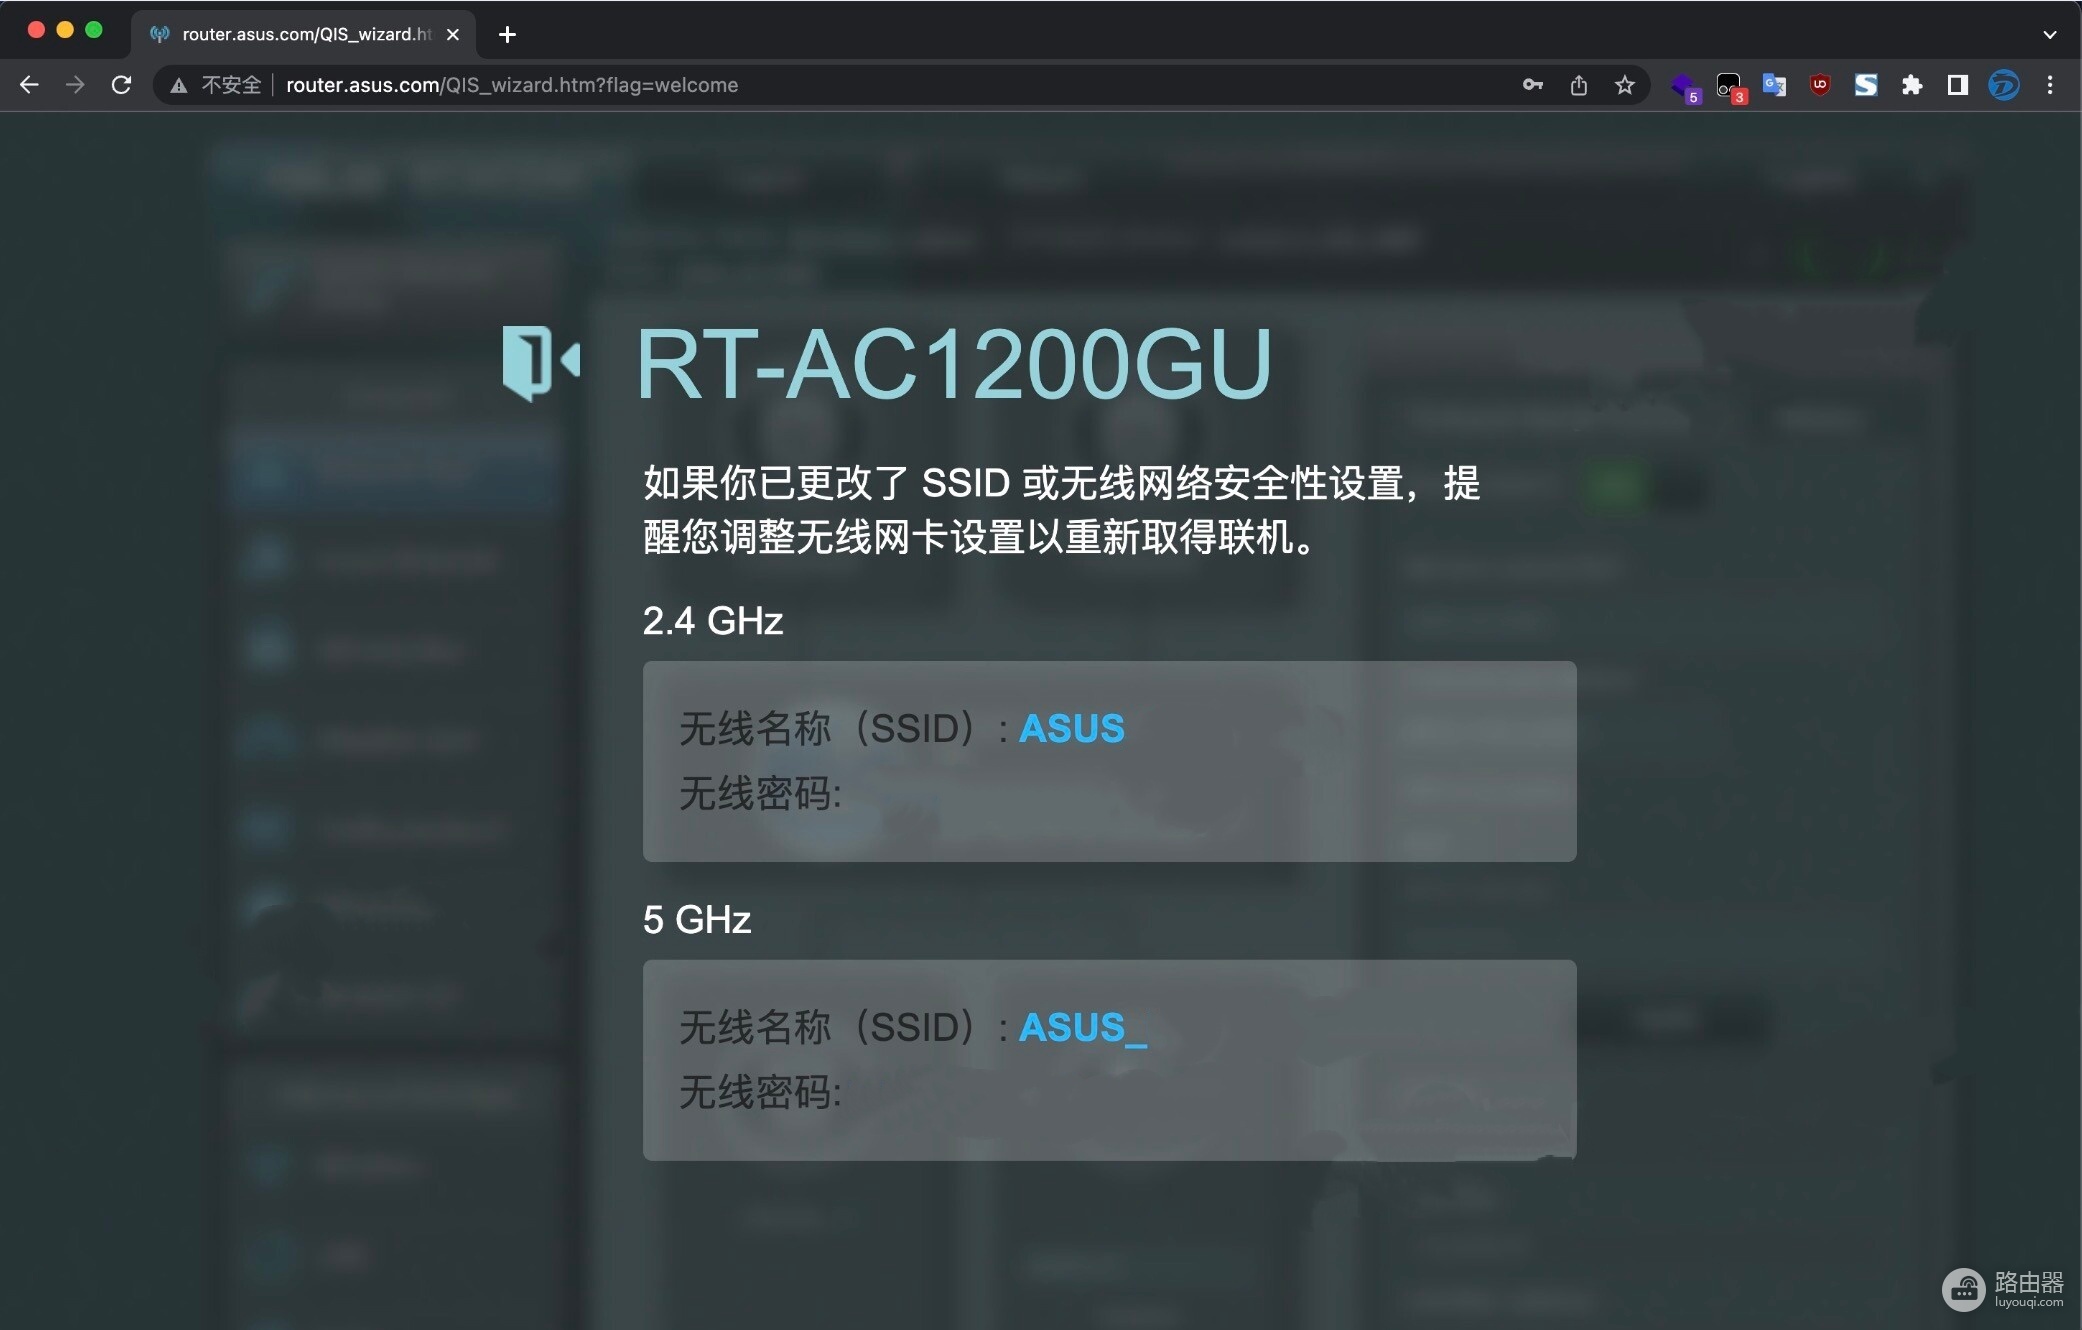Click the SSID change reminder message
Viewport: 2082px width, 1330px height.
[x=1061, y=510]
